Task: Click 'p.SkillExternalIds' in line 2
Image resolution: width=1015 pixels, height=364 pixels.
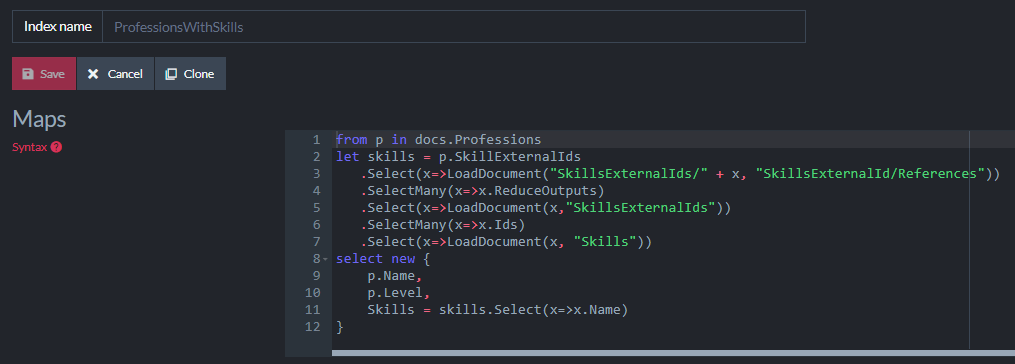Action: click(509, 157)
